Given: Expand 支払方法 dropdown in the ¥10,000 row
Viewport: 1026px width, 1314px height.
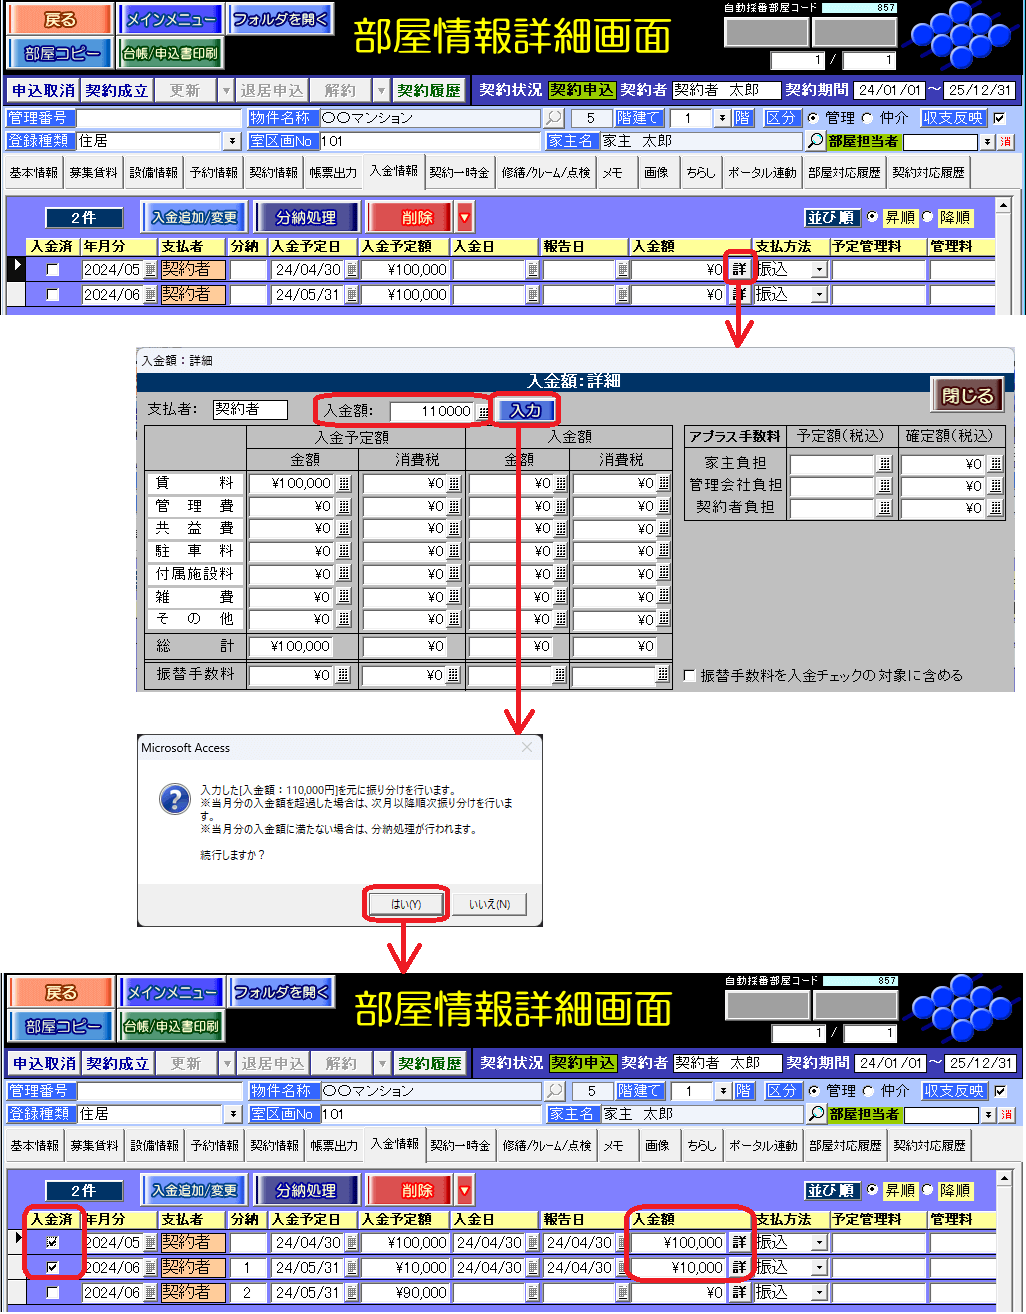Looking at the screenshot, I should pos(819,1267).
